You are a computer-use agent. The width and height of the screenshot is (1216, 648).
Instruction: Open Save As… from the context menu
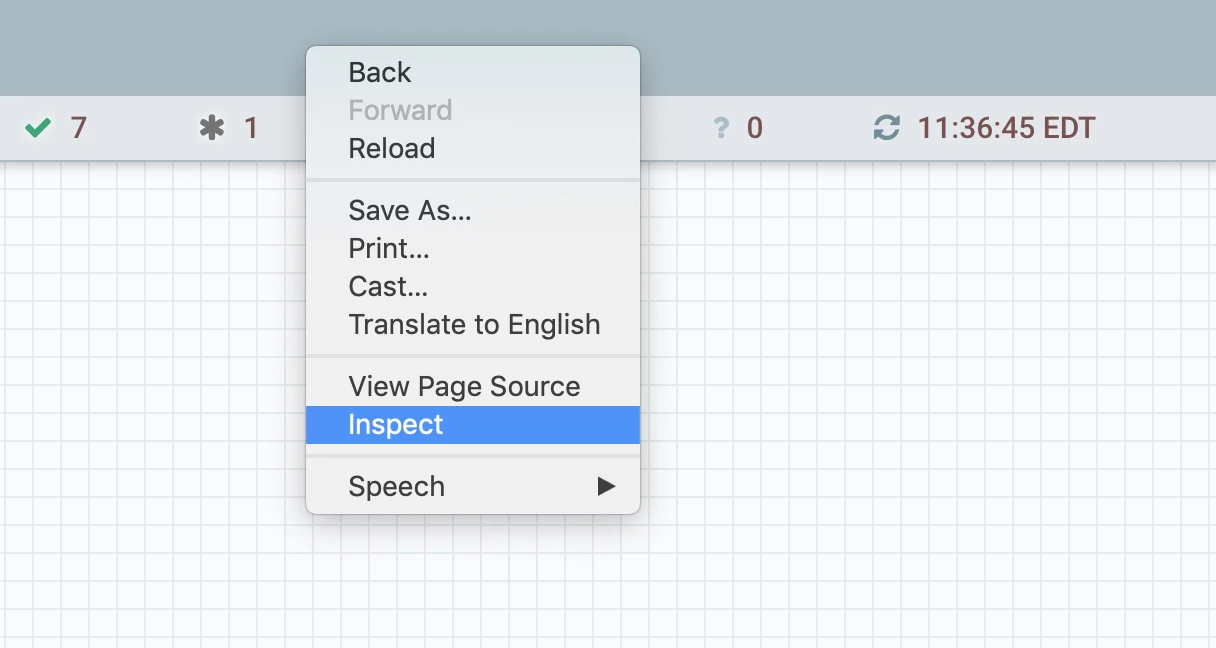[473, 210]
